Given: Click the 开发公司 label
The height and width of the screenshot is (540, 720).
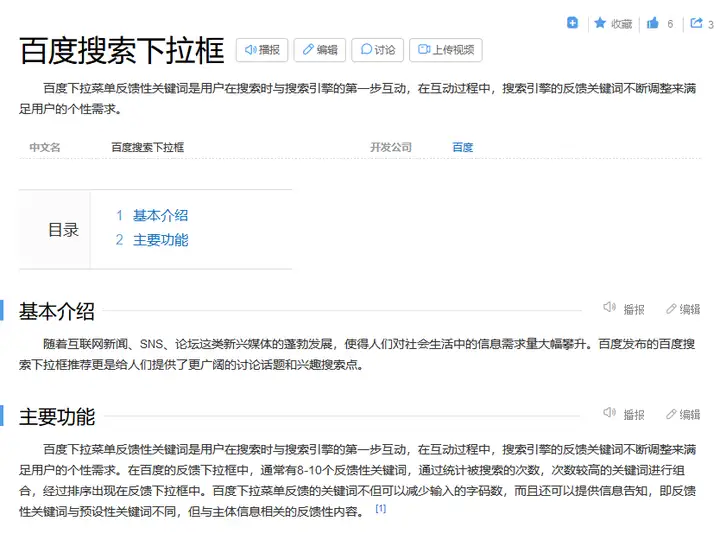Looking at the screenshot, I should (x=391, y=147).
